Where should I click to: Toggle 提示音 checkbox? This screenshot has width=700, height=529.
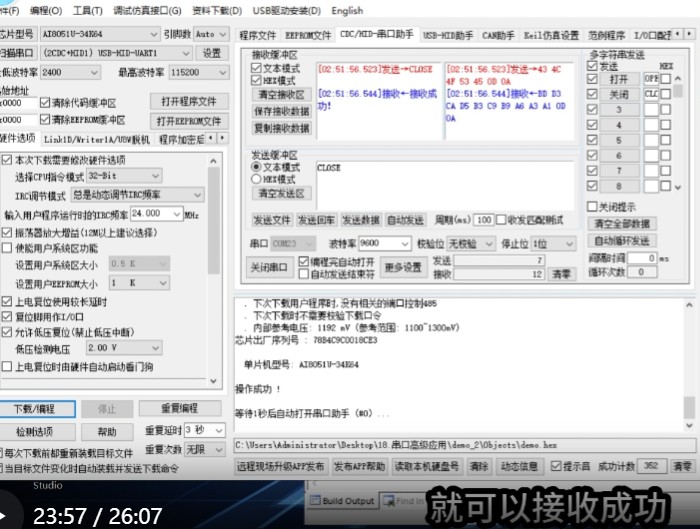tap(556, 466)
